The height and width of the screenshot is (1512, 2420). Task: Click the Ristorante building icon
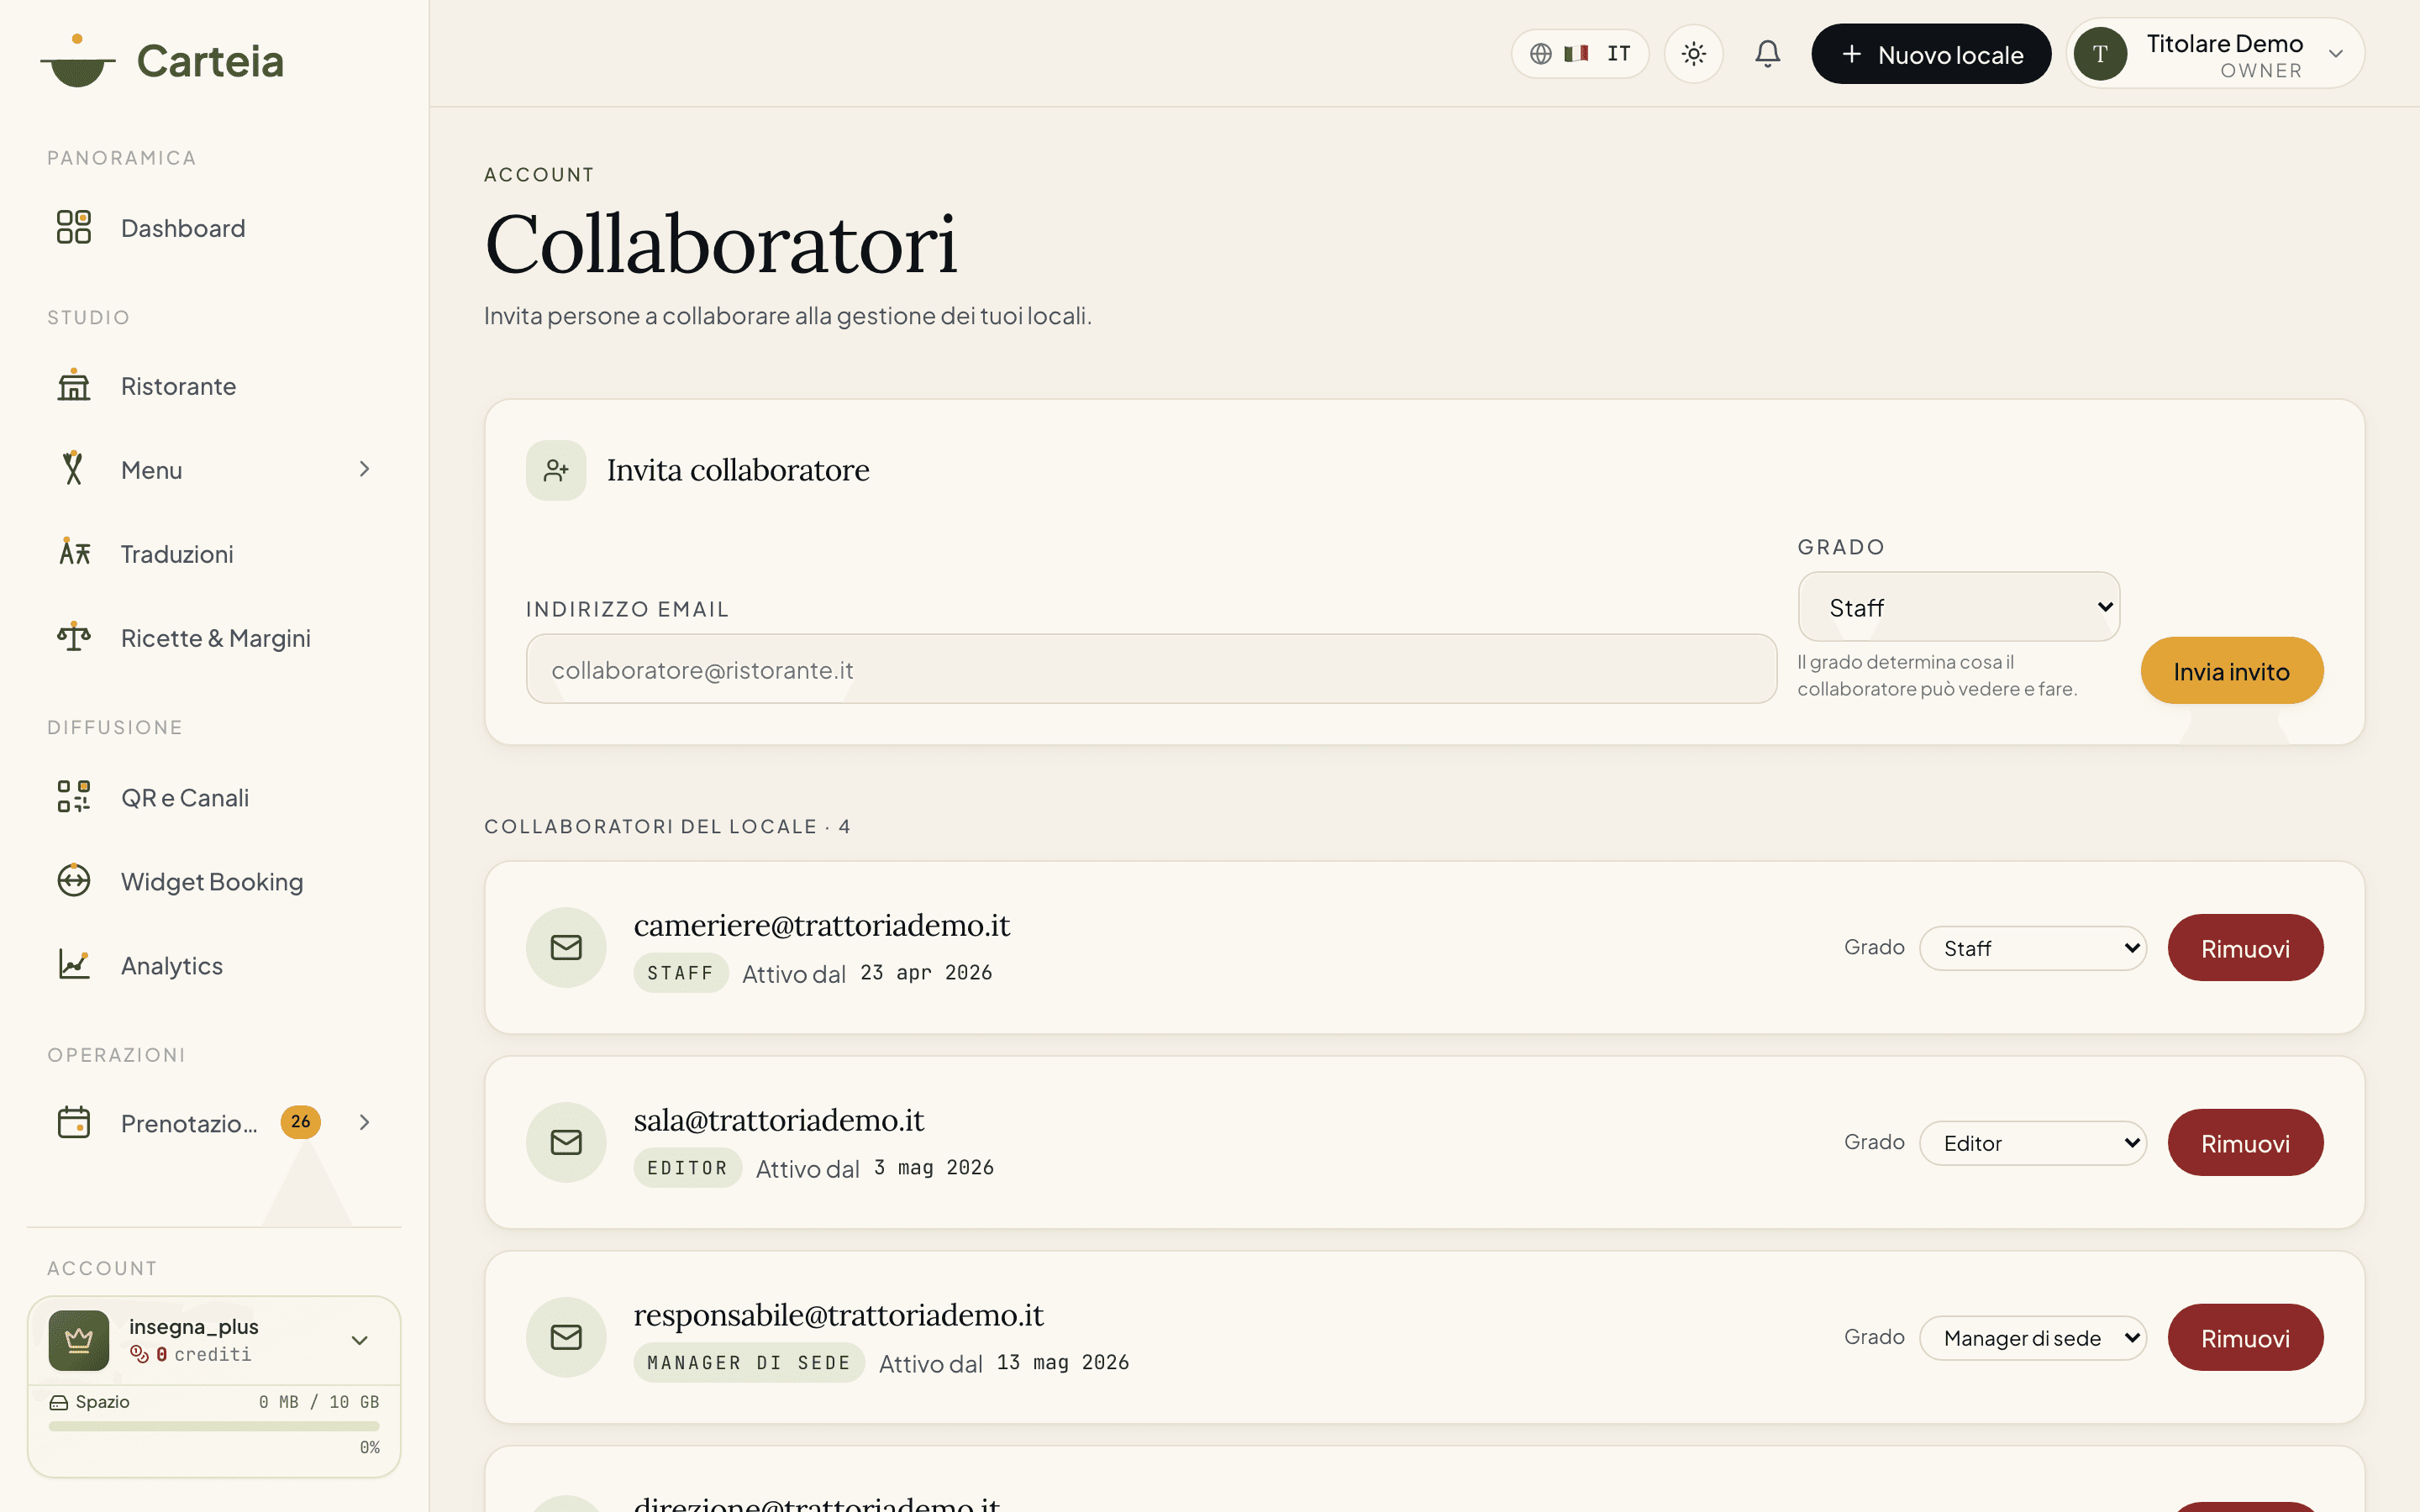point(74,385)
